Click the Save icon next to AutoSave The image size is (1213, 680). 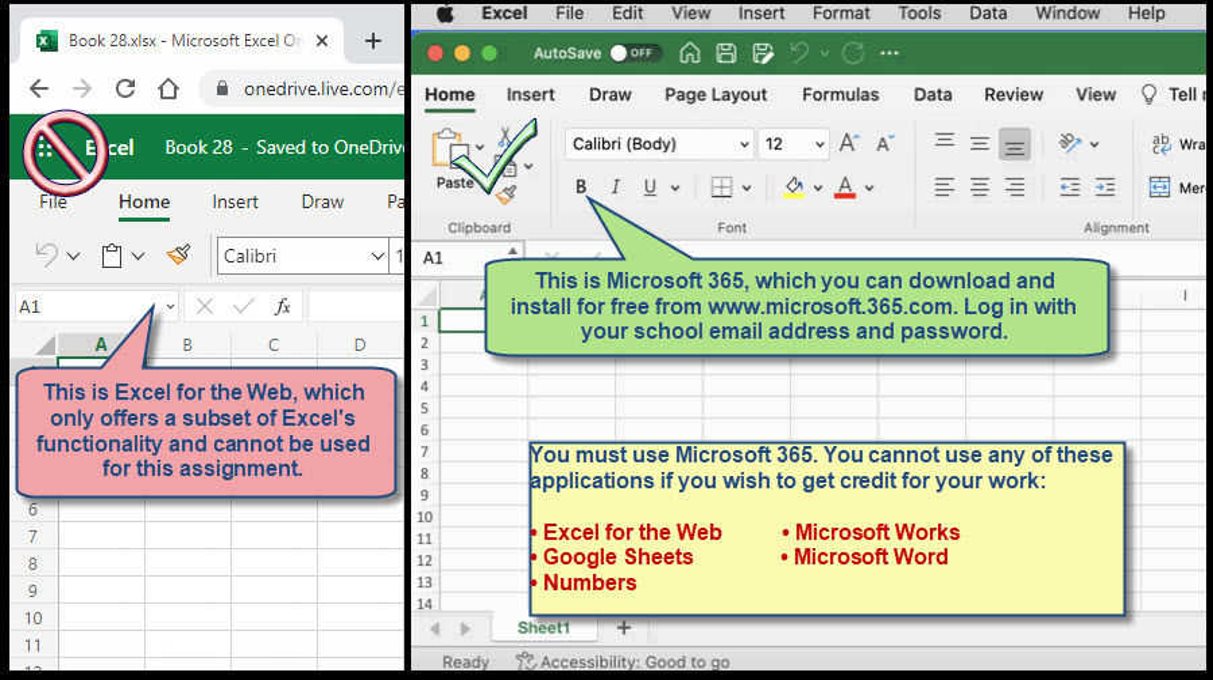tap(727, 53)
